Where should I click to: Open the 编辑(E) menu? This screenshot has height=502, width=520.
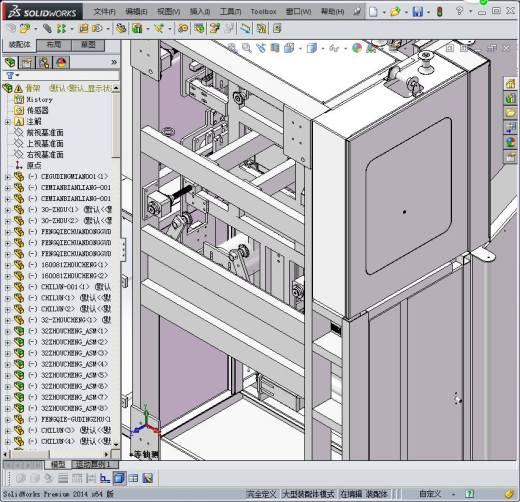pos(136,12)
